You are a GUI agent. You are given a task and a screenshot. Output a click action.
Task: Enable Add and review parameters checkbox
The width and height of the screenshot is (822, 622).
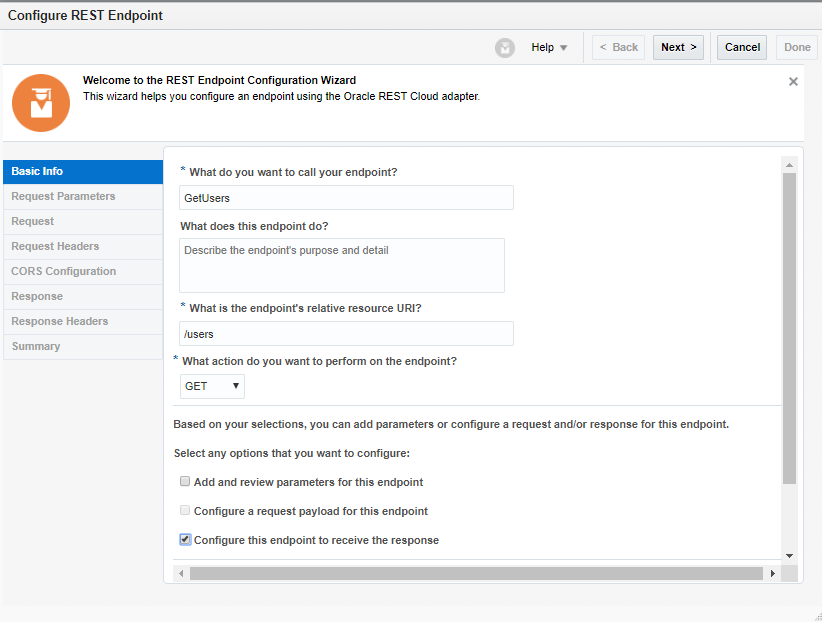185,482
